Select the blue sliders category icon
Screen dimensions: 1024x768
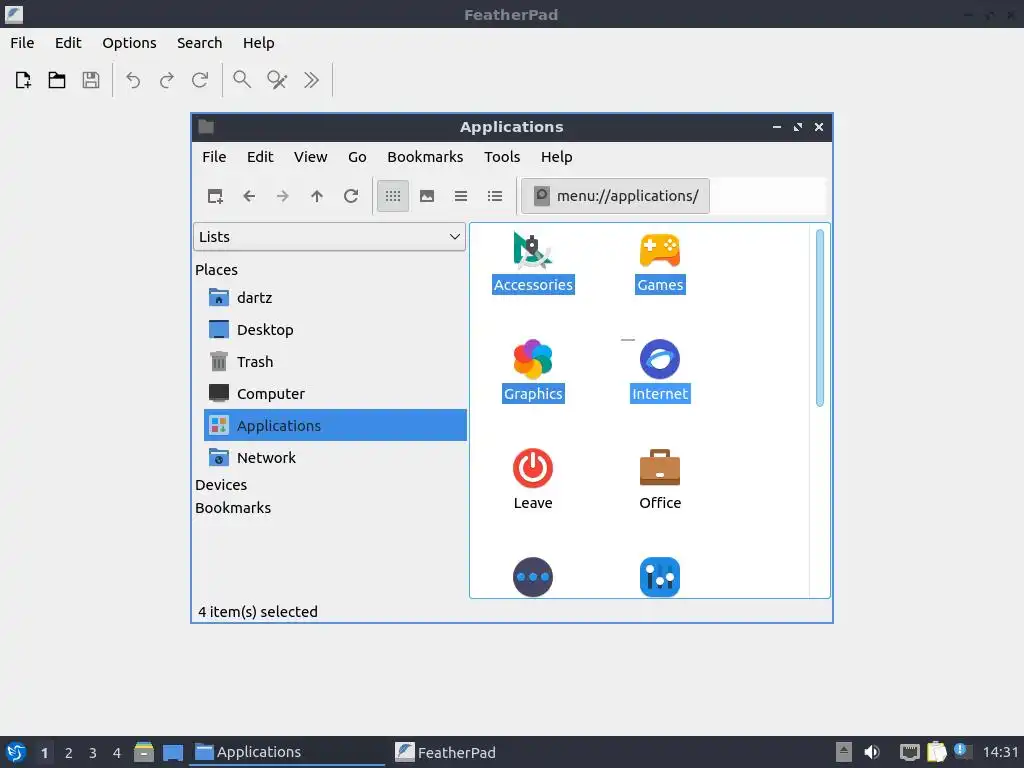(x=660, y=577)
